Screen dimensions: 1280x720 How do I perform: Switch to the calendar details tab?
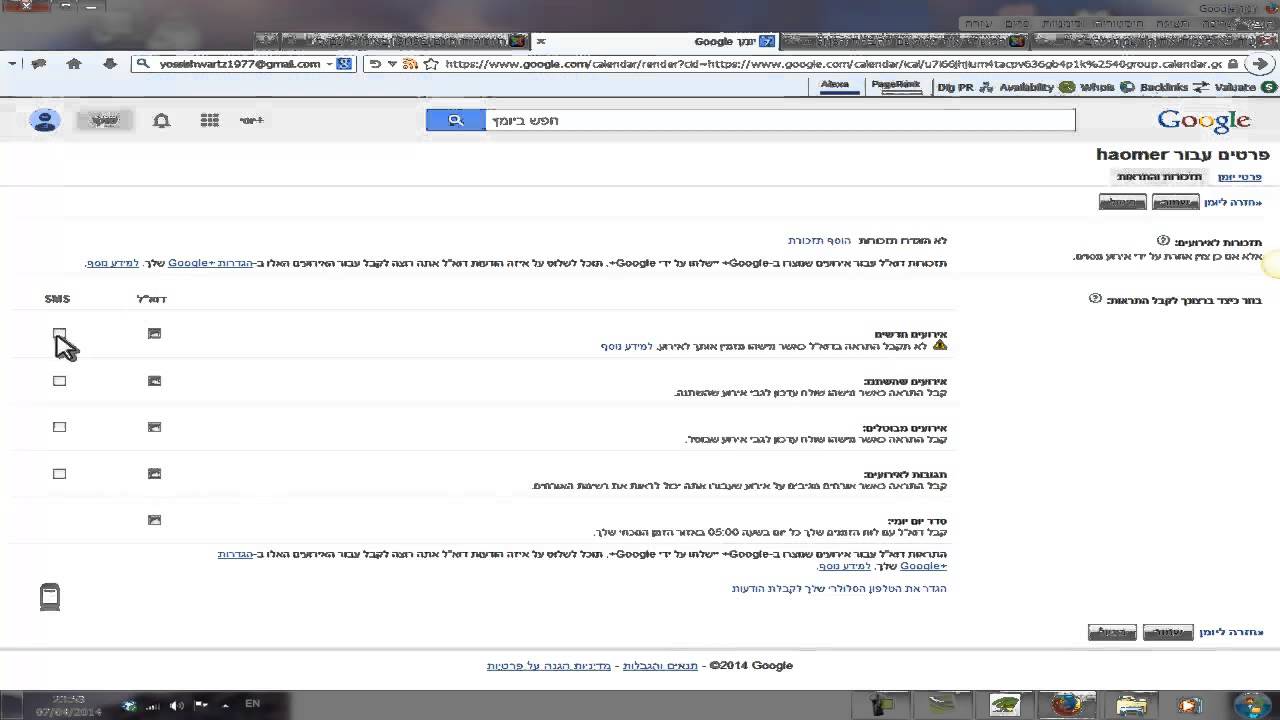[1239, 177]
